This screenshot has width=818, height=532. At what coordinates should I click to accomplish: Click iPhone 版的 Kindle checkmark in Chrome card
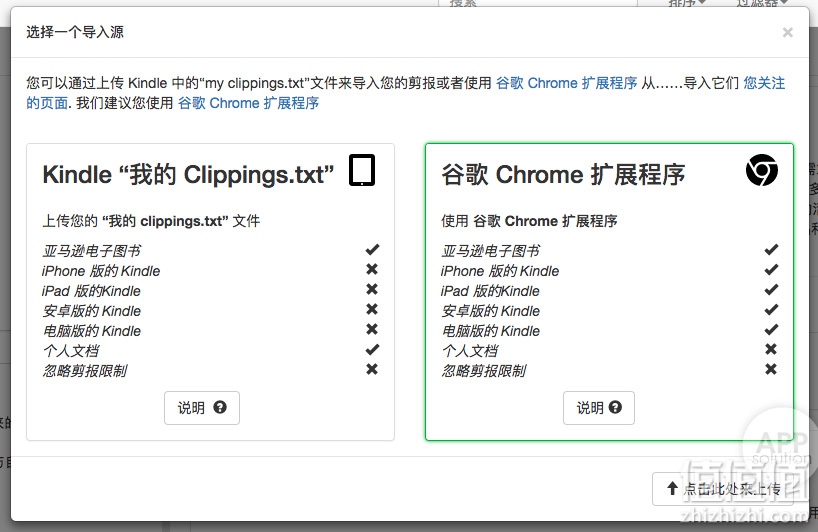[771, 270]
